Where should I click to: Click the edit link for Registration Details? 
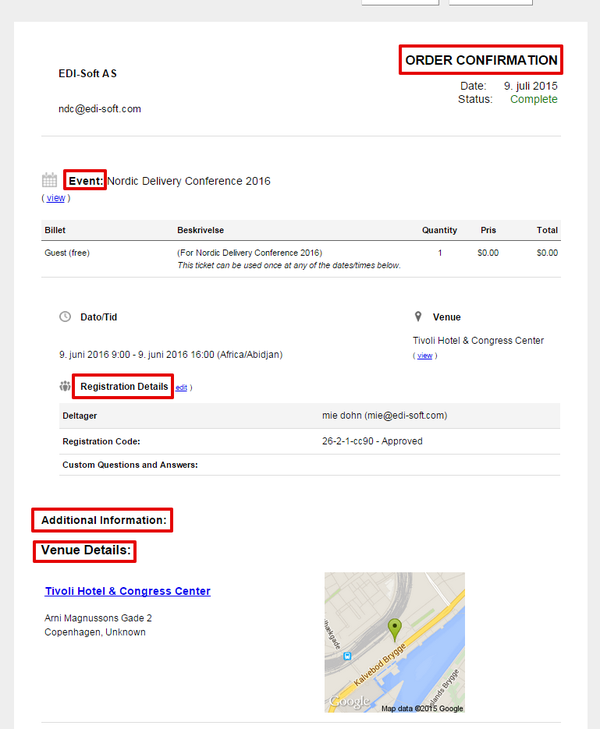click(x=181, y=388)
